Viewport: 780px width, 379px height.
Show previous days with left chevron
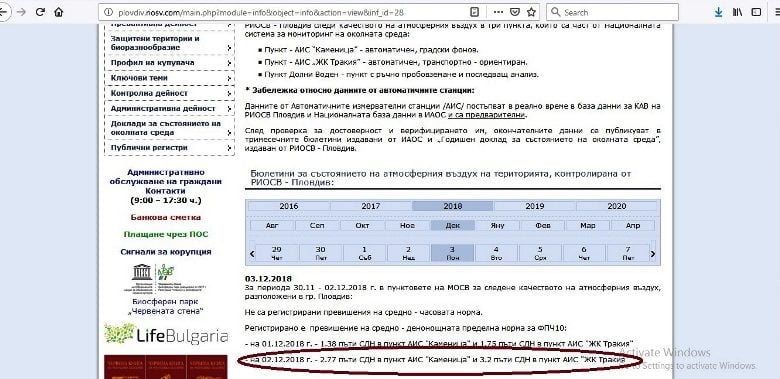point(252,254)
